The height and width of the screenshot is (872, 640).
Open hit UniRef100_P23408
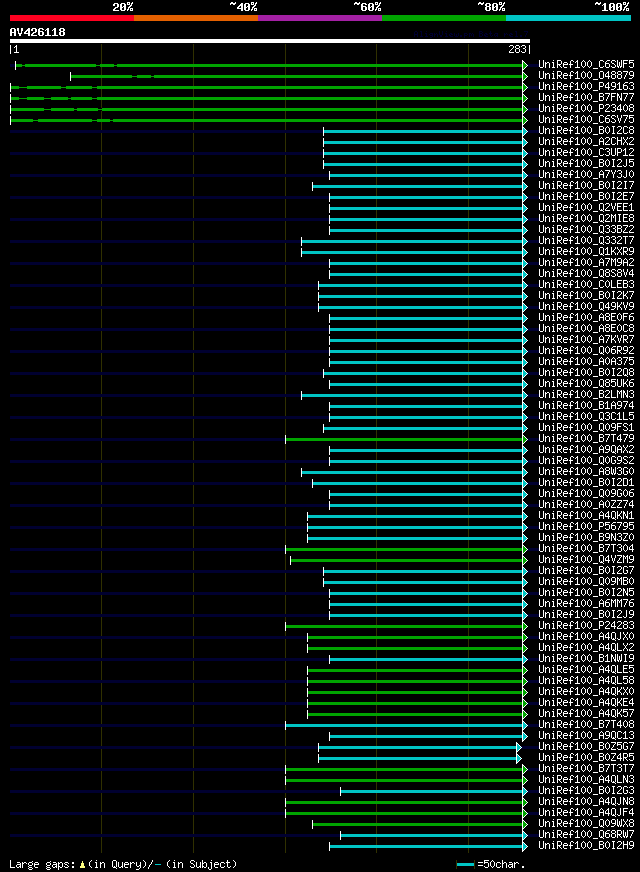(x=586, y=108)
